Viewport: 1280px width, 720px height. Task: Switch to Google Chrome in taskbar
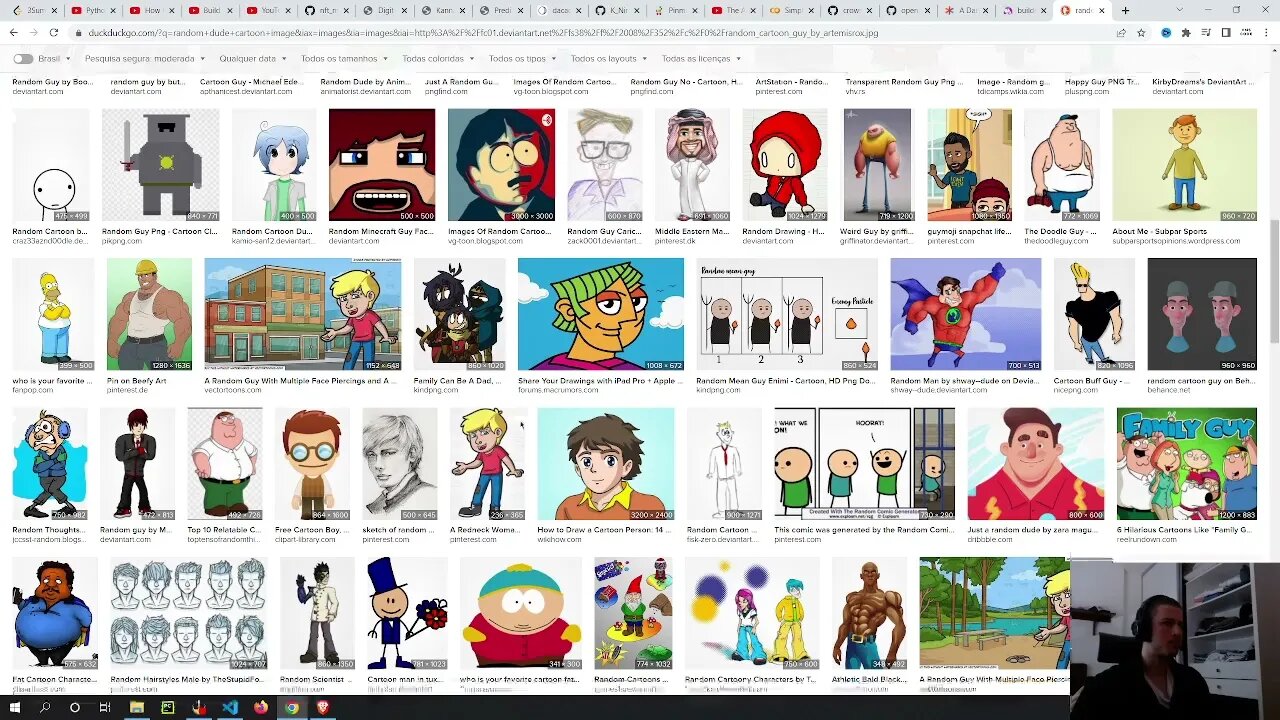click(x=292, y=708)
